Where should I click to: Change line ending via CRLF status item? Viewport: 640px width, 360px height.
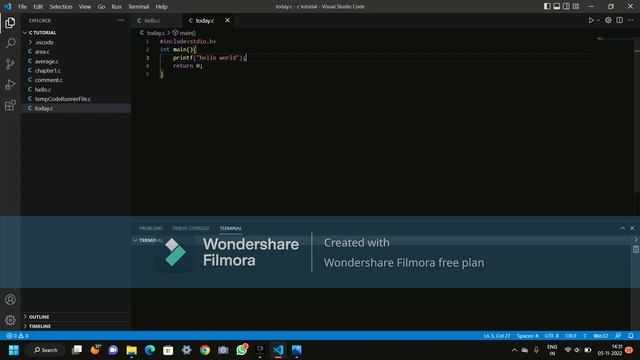click(x=571, y=336)
